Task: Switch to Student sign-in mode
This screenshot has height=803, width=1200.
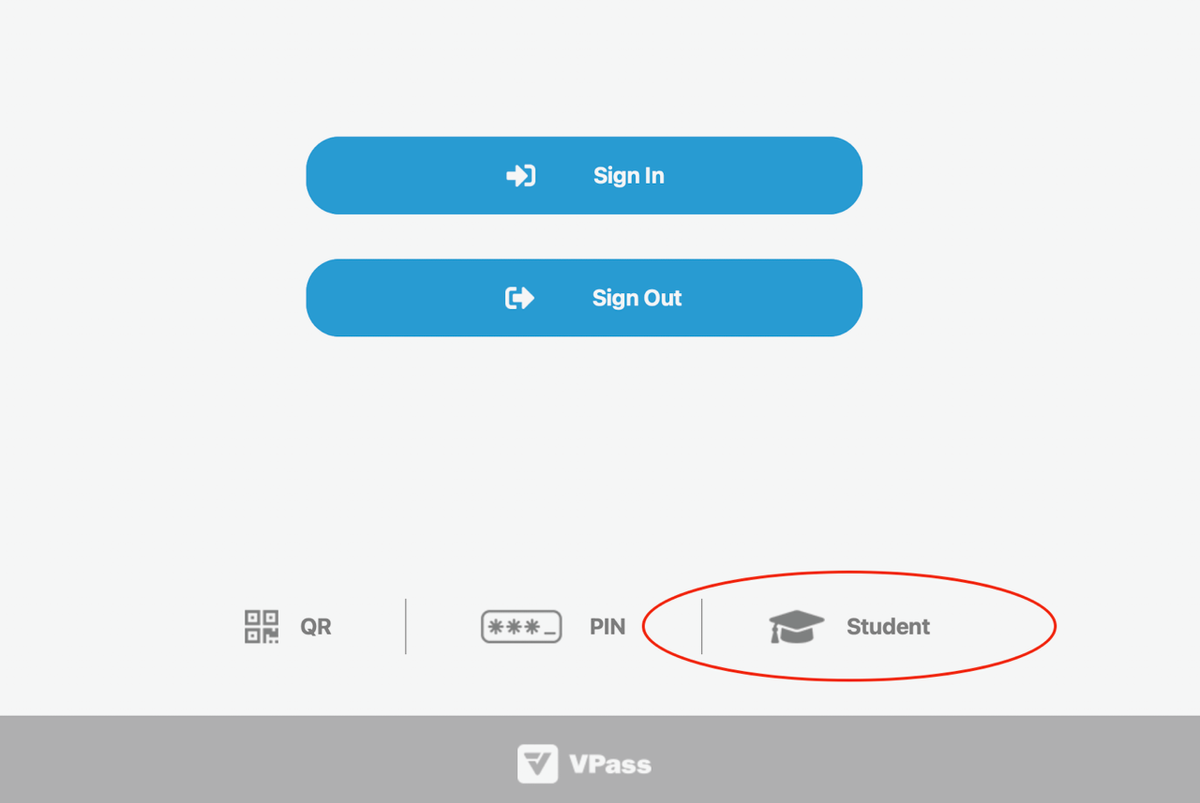Action: (849, 627)
